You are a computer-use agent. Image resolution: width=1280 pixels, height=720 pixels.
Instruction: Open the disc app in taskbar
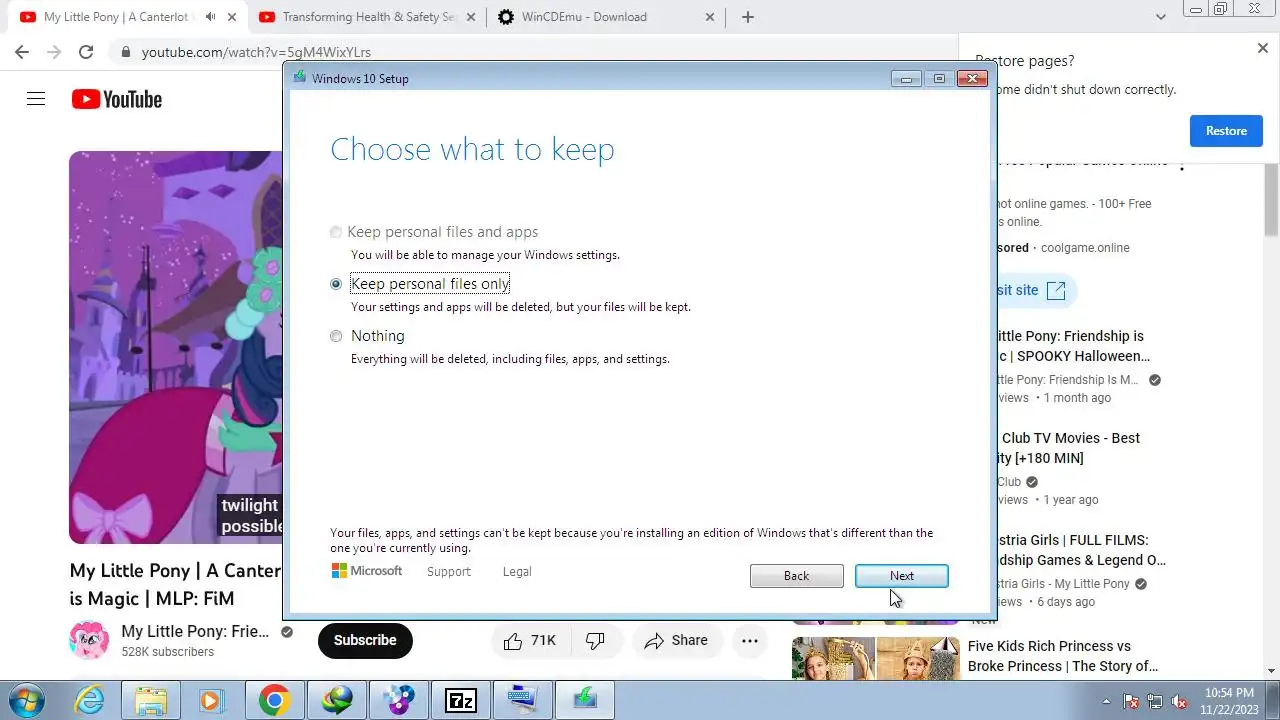[398, 701]
